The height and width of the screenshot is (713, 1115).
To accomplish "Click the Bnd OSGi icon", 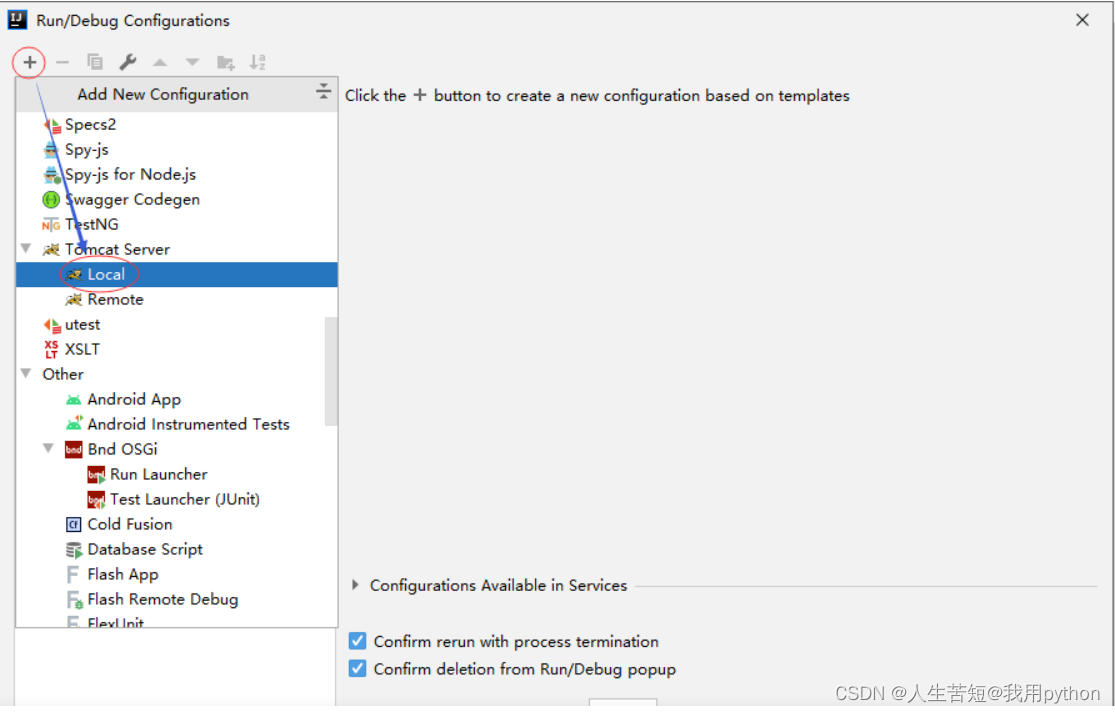I will [x=74, y=450].
